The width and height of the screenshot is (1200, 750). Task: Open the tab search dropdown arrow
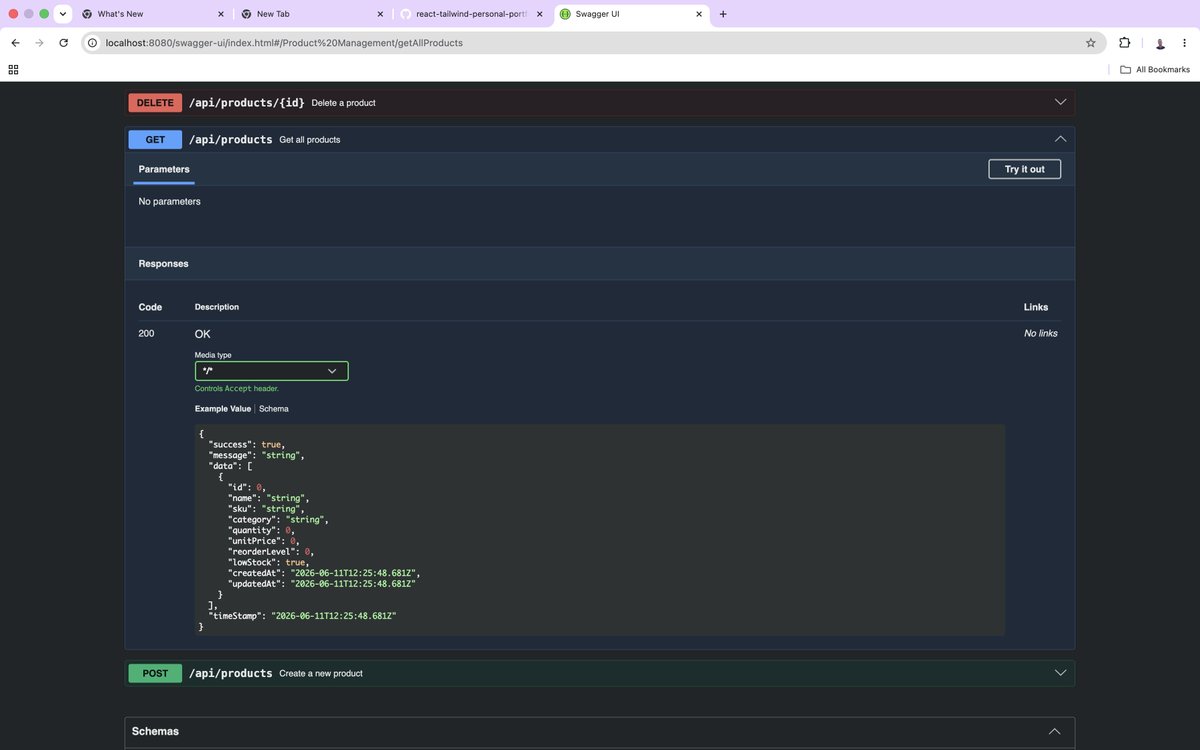63,14
